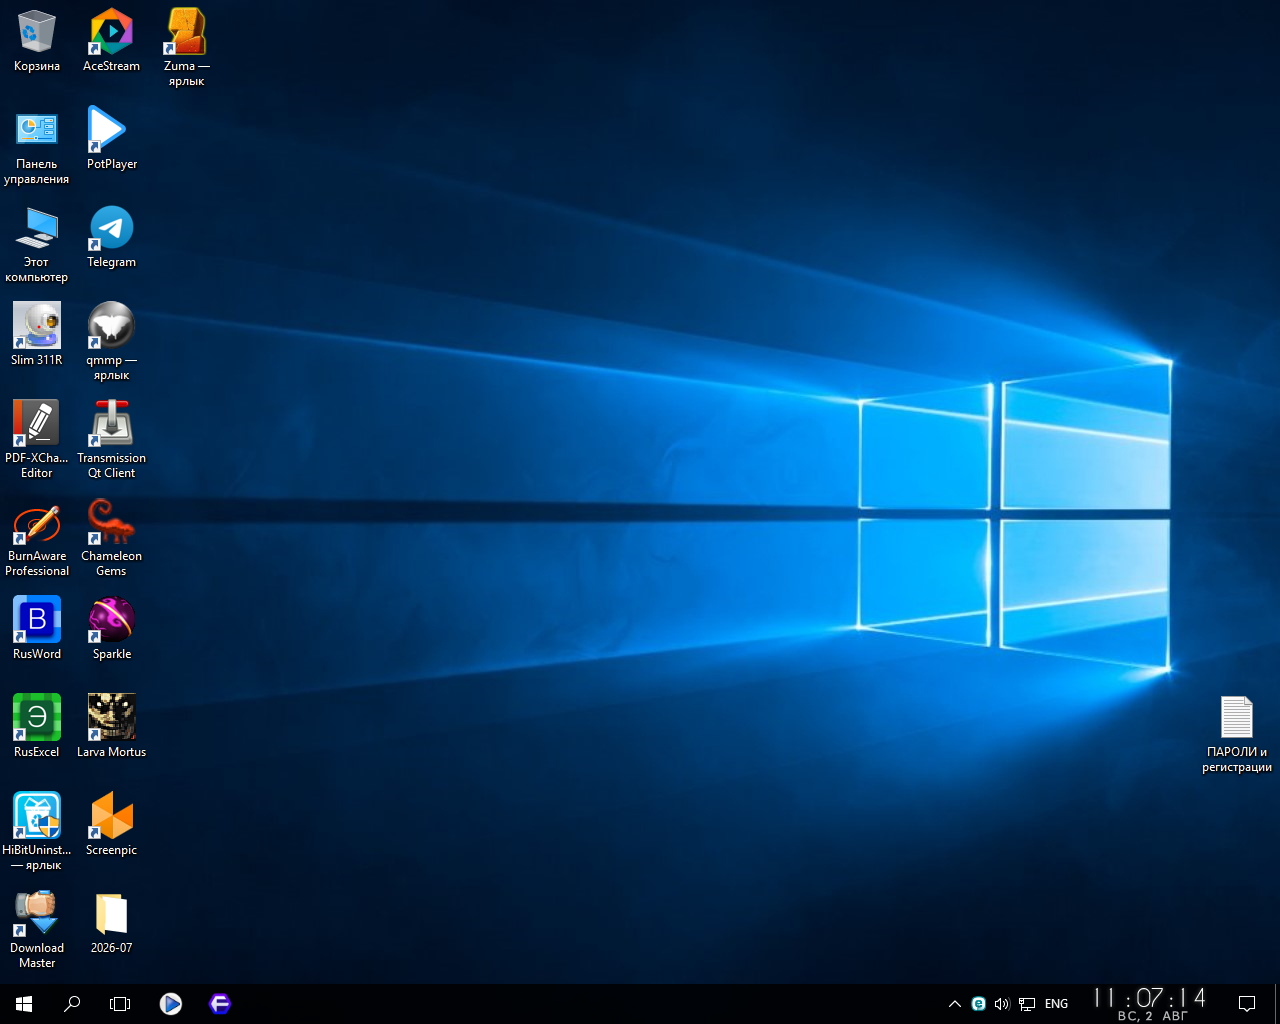Screen dimensions: 1280x1024
Task: Open taskbar search with magnifier icon
Action: (72, 1003)
